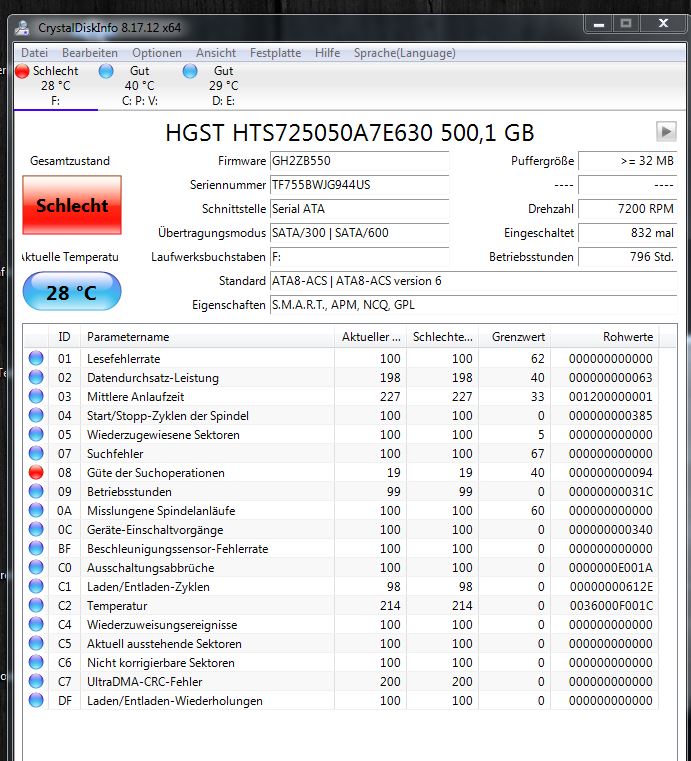Image resolution: width=691 pixels, height=761 pixels.
Task: Click the status icon for Ausschaltungsabbrüche
Action: click(x=36, y=567)
